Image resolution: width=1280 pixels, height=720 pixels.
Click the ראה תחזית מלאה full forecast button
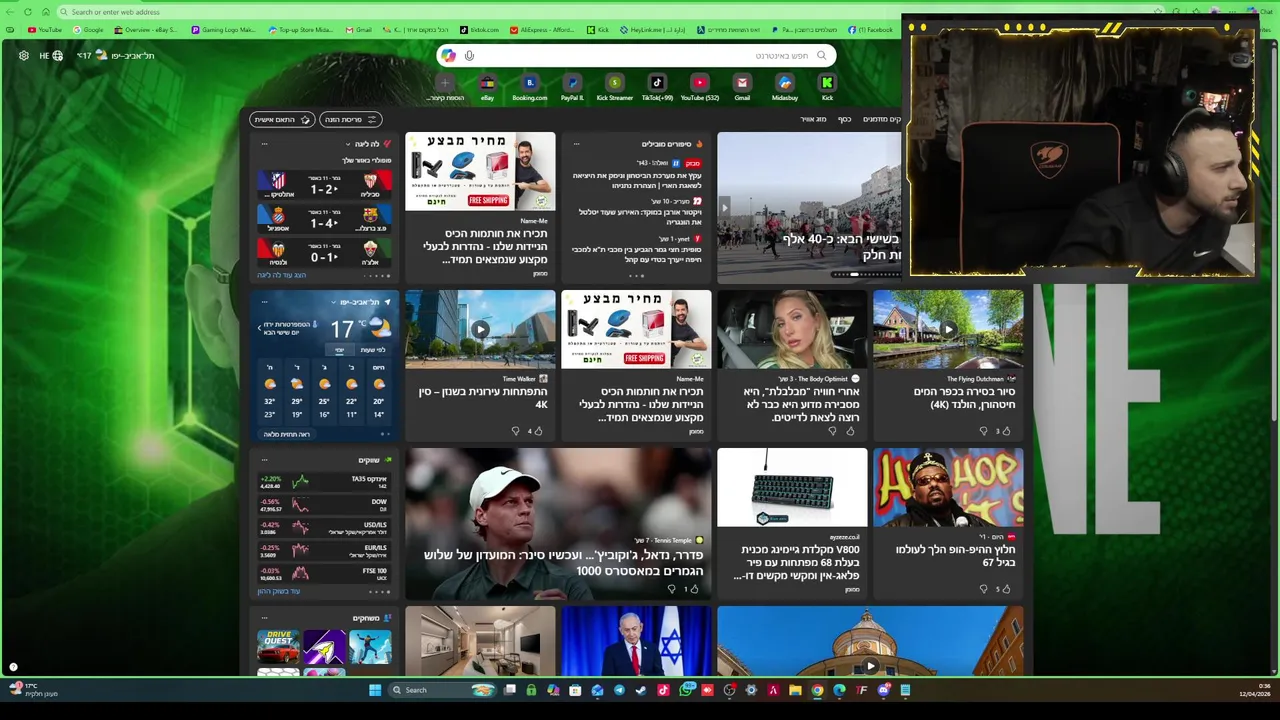point(287,434)
